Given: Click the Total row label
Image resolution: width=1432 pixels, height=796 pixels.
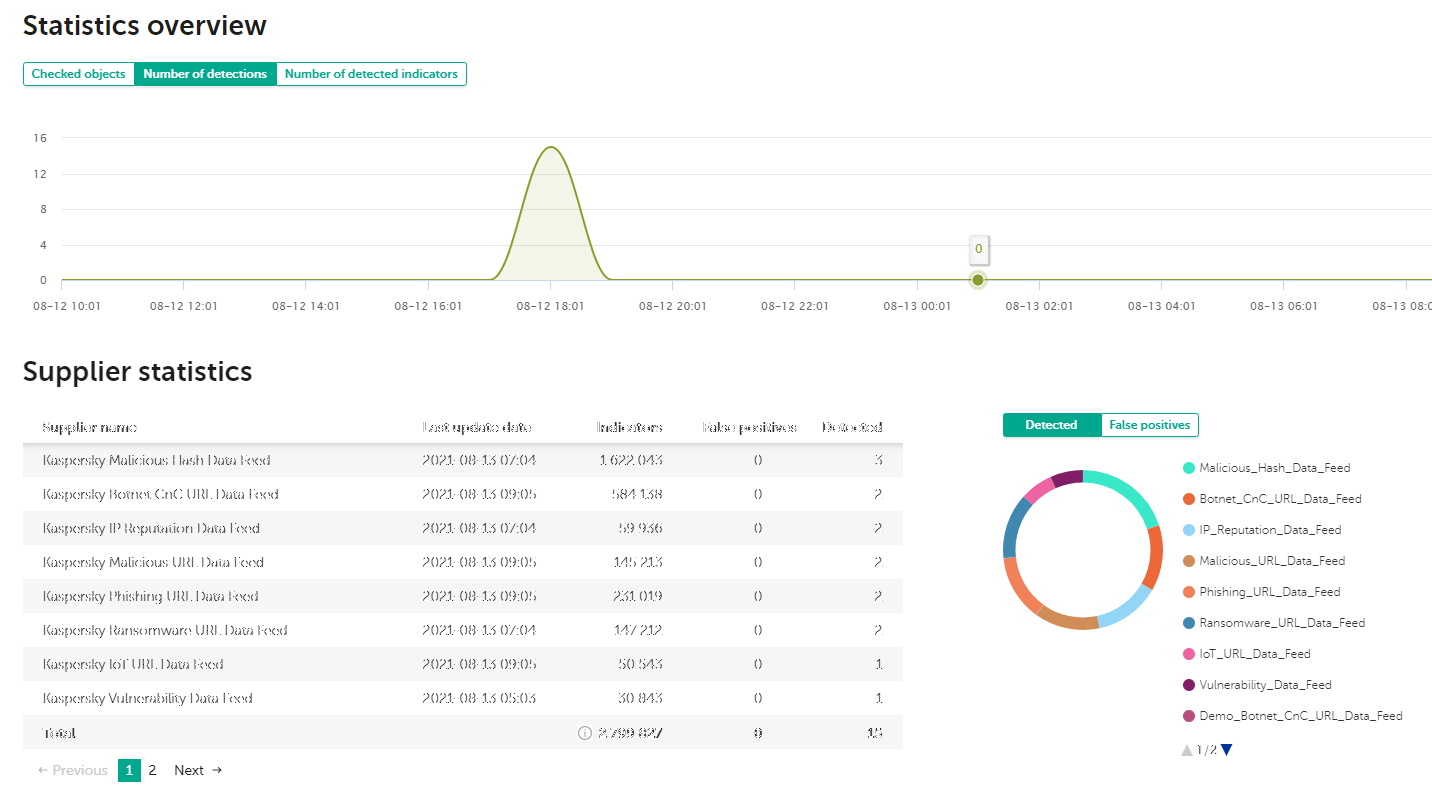Looking at the screenshot, I should click(x=59, y=733).
